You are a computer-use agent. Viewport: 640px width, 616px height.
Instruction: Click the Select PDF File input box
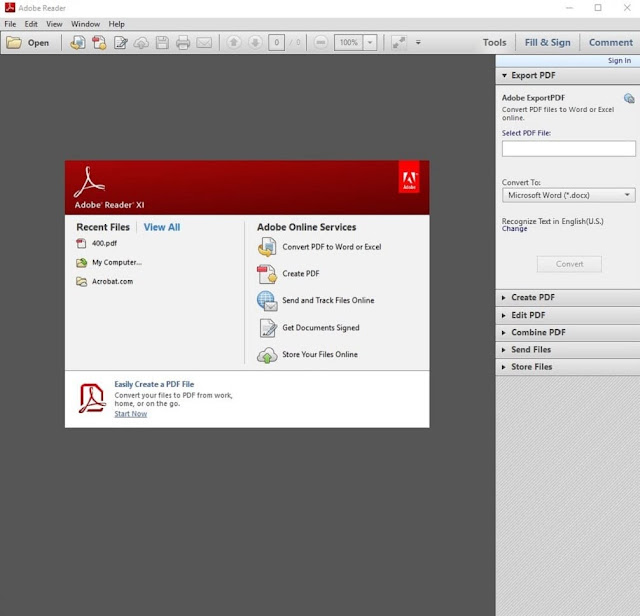[568, 149]
